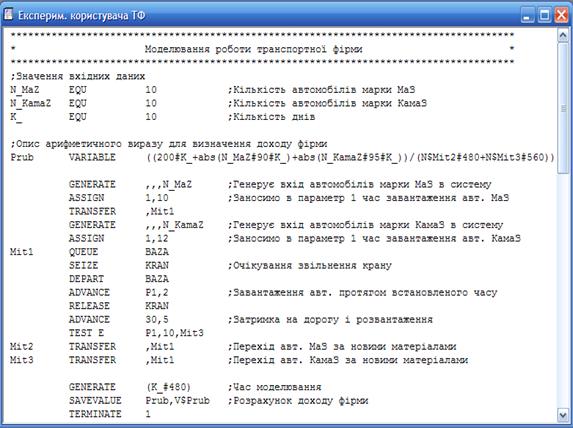Click operand 'Prub,V$Prub'

tap(178, 400)
